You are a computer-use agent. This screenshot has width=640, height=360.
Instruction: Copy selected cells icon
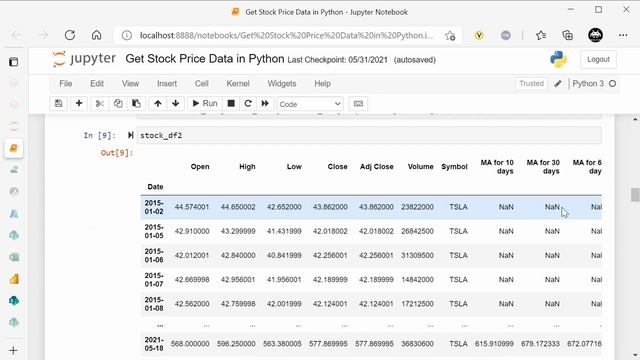coord(118,104)
